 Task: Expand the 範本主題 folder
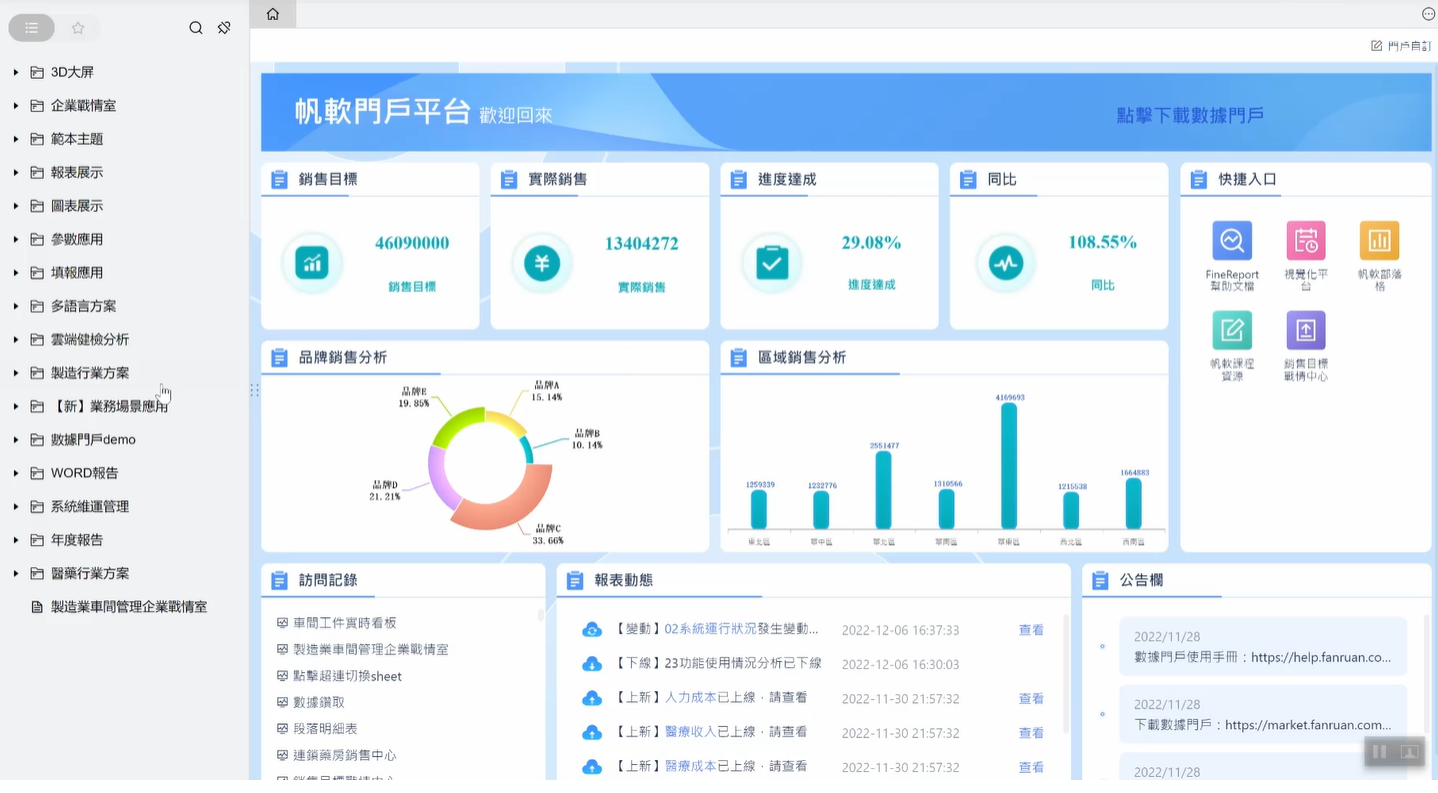pos(16,139)
